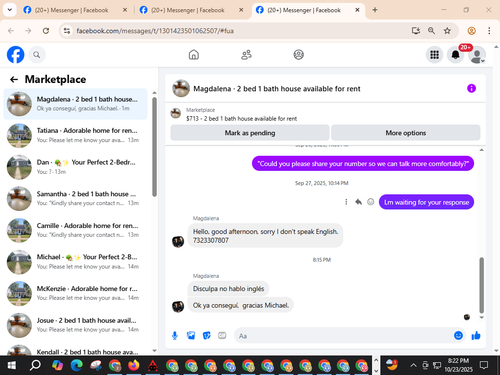500x375 pixels.
Task: Open a new browser tab
Action: pyautogui.click(x=375, y=10)
